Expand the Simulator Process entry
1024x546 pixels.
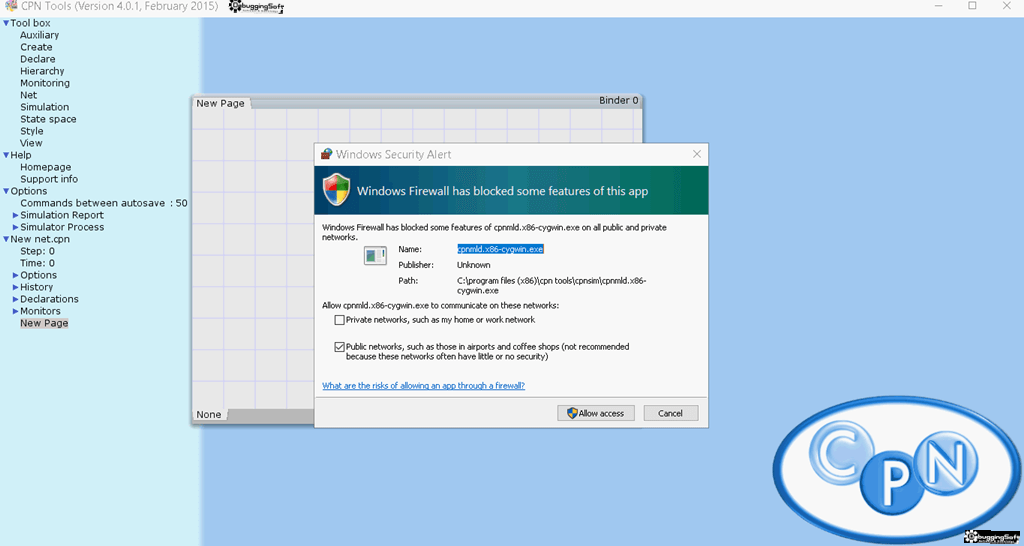click(16, 227)
